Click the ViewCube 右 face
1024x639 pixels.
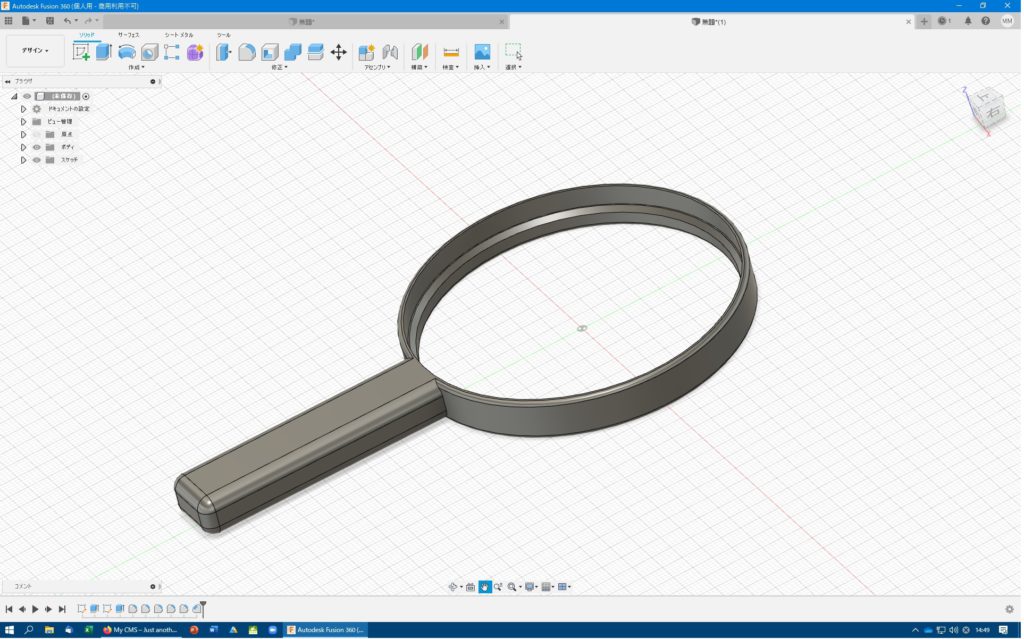tap(993, 112)
